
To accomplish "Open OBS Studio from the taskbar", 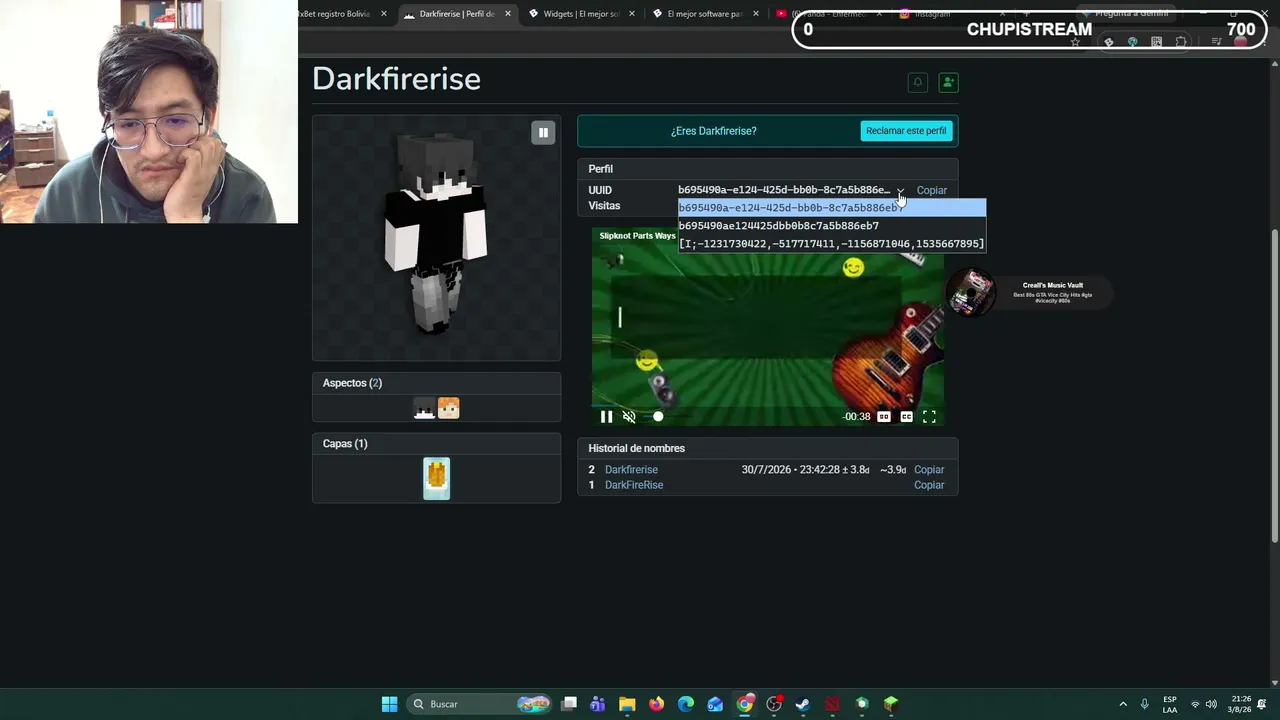I will (774, 704).
